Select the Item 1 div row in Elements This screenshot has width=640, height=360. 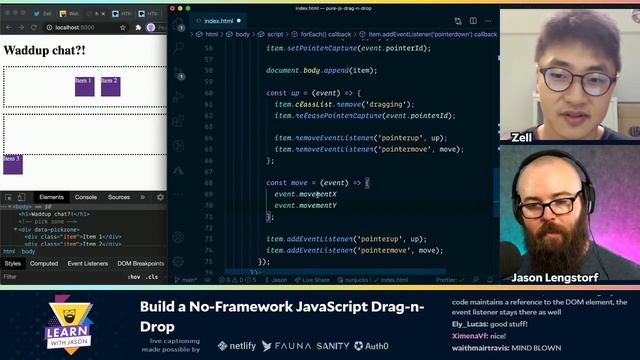coord(73,237)
